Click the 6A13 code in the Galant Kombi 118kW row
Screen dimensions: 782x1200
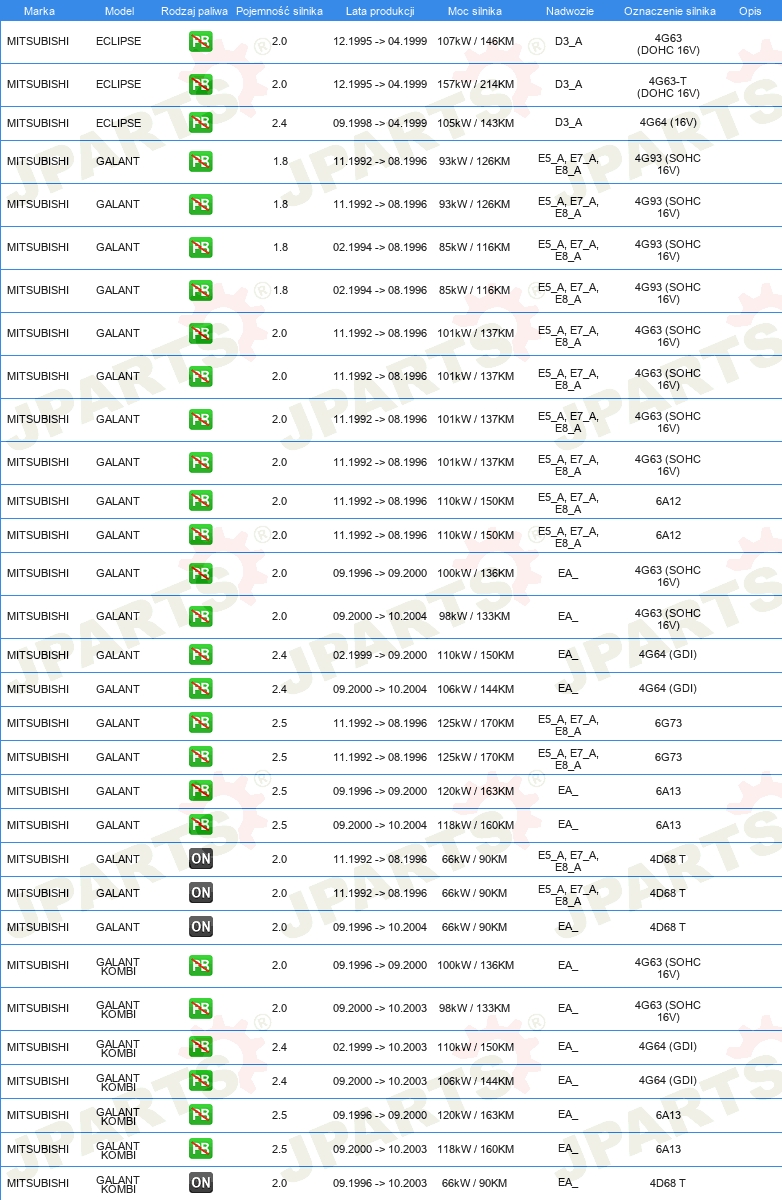click(668, 1149)
